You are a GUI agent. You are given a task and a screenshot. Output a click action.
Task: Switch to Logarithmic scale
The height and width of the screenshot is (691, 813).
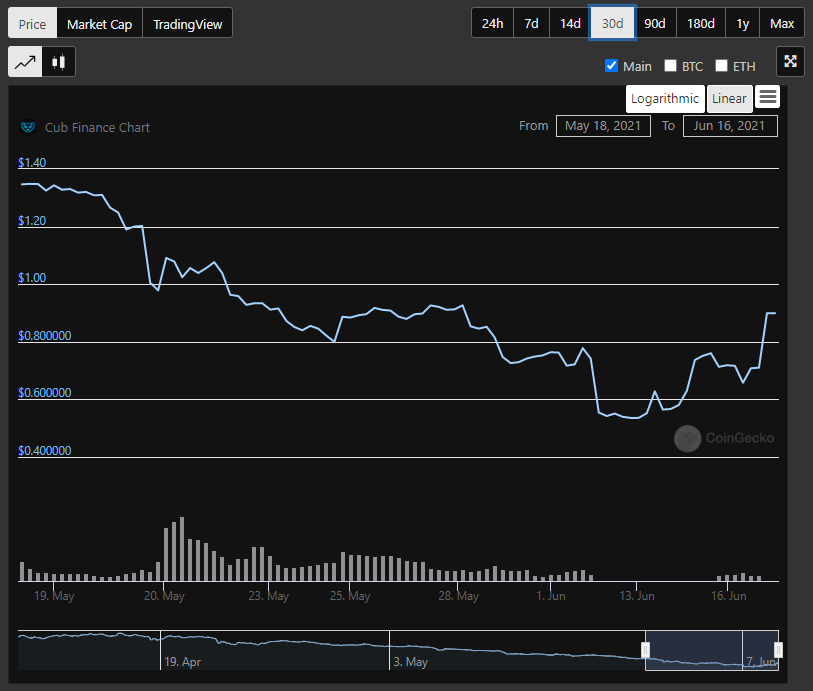(x=665, y=98)
